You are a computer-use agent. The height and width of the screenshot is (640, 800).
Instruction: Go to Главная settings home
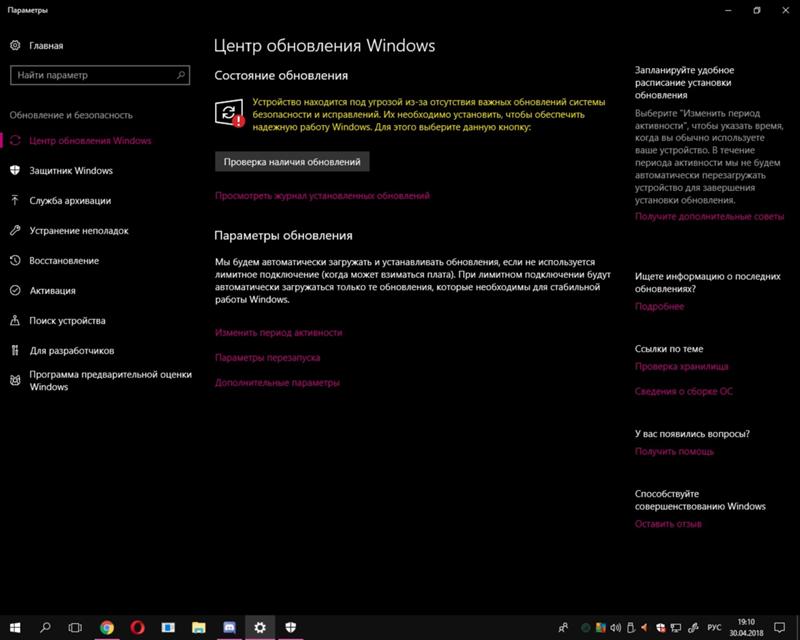coord(46,45)
